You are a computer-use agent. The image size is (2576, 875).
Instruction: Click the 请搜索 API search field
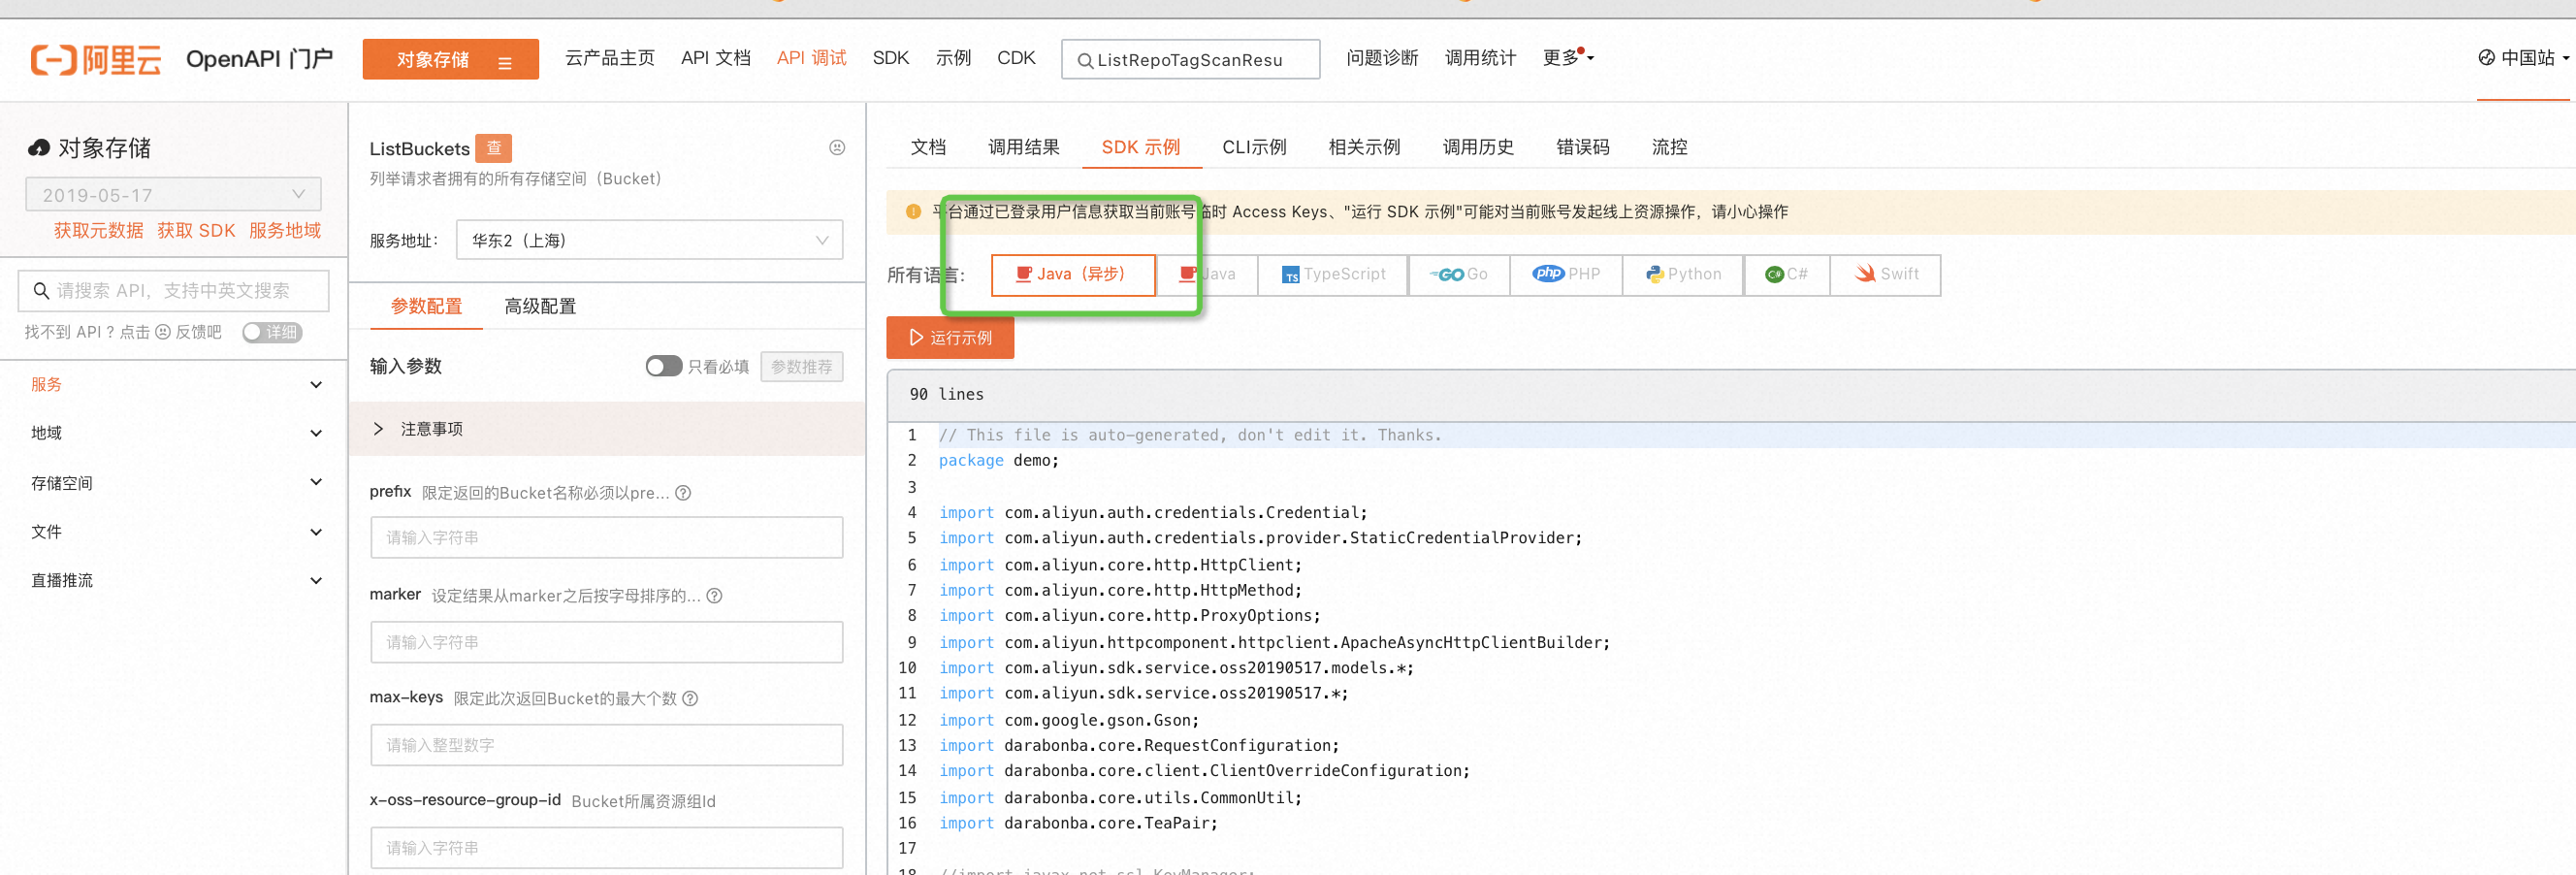point(174,290)
